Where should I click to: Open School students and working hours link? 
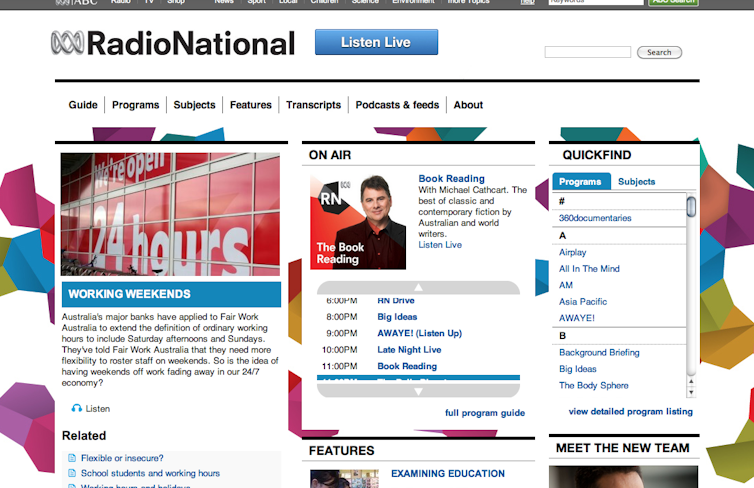pos(150,473)
